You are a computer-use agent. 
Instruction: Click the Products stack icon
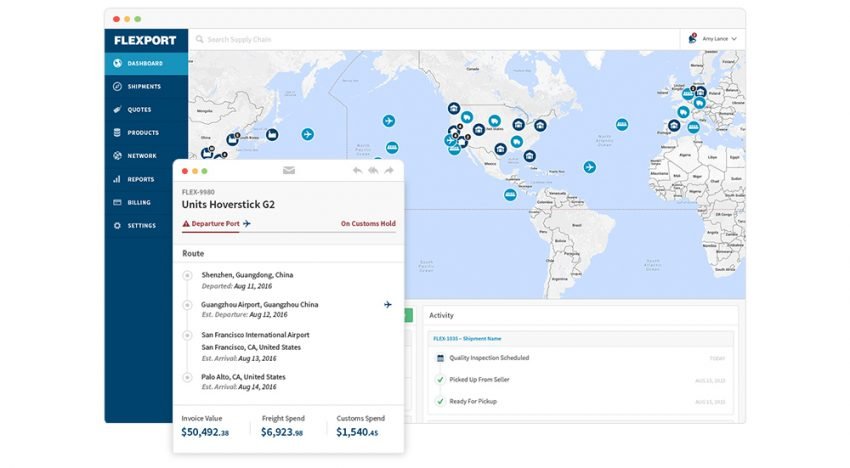click(x=117, y=132)
